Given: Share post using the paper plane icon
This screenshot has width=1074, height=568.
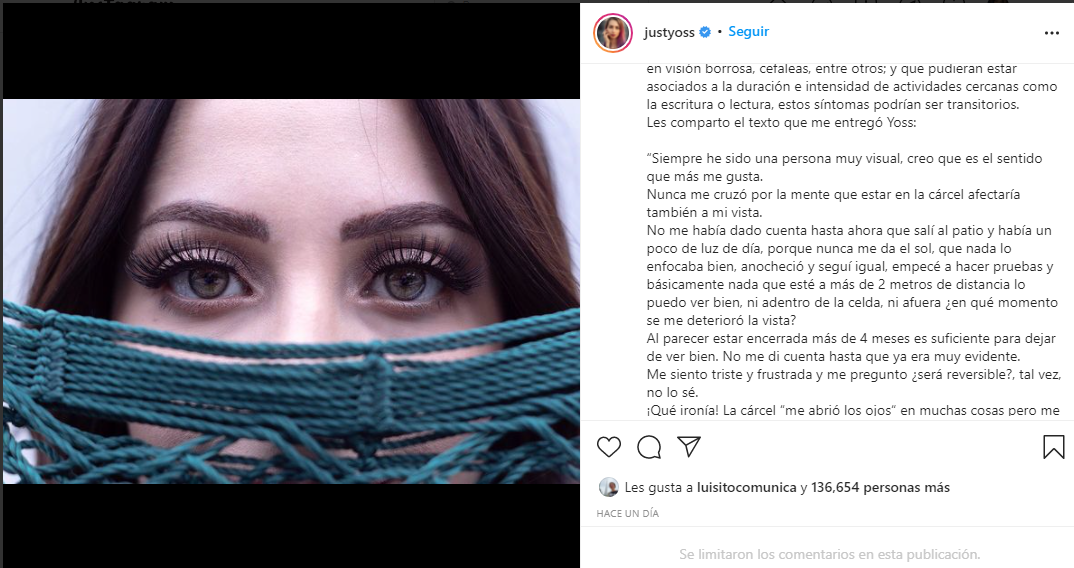Looking at the screenshot, I should coord(688,446).
